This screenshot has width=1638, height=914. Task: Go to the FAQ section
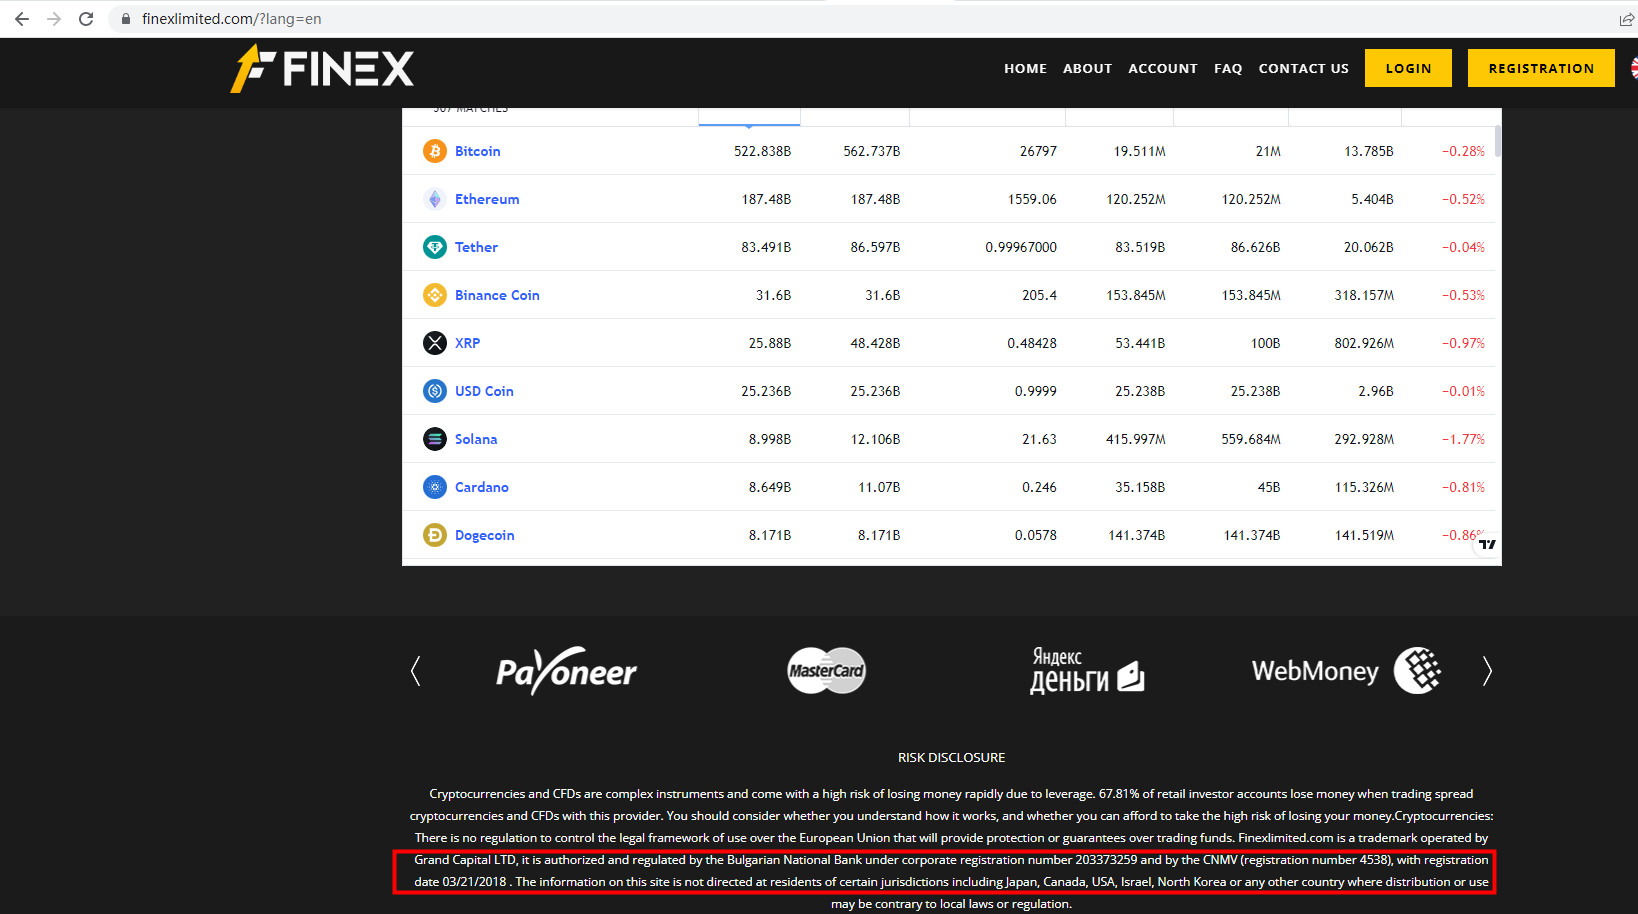tap(1228, 68)
